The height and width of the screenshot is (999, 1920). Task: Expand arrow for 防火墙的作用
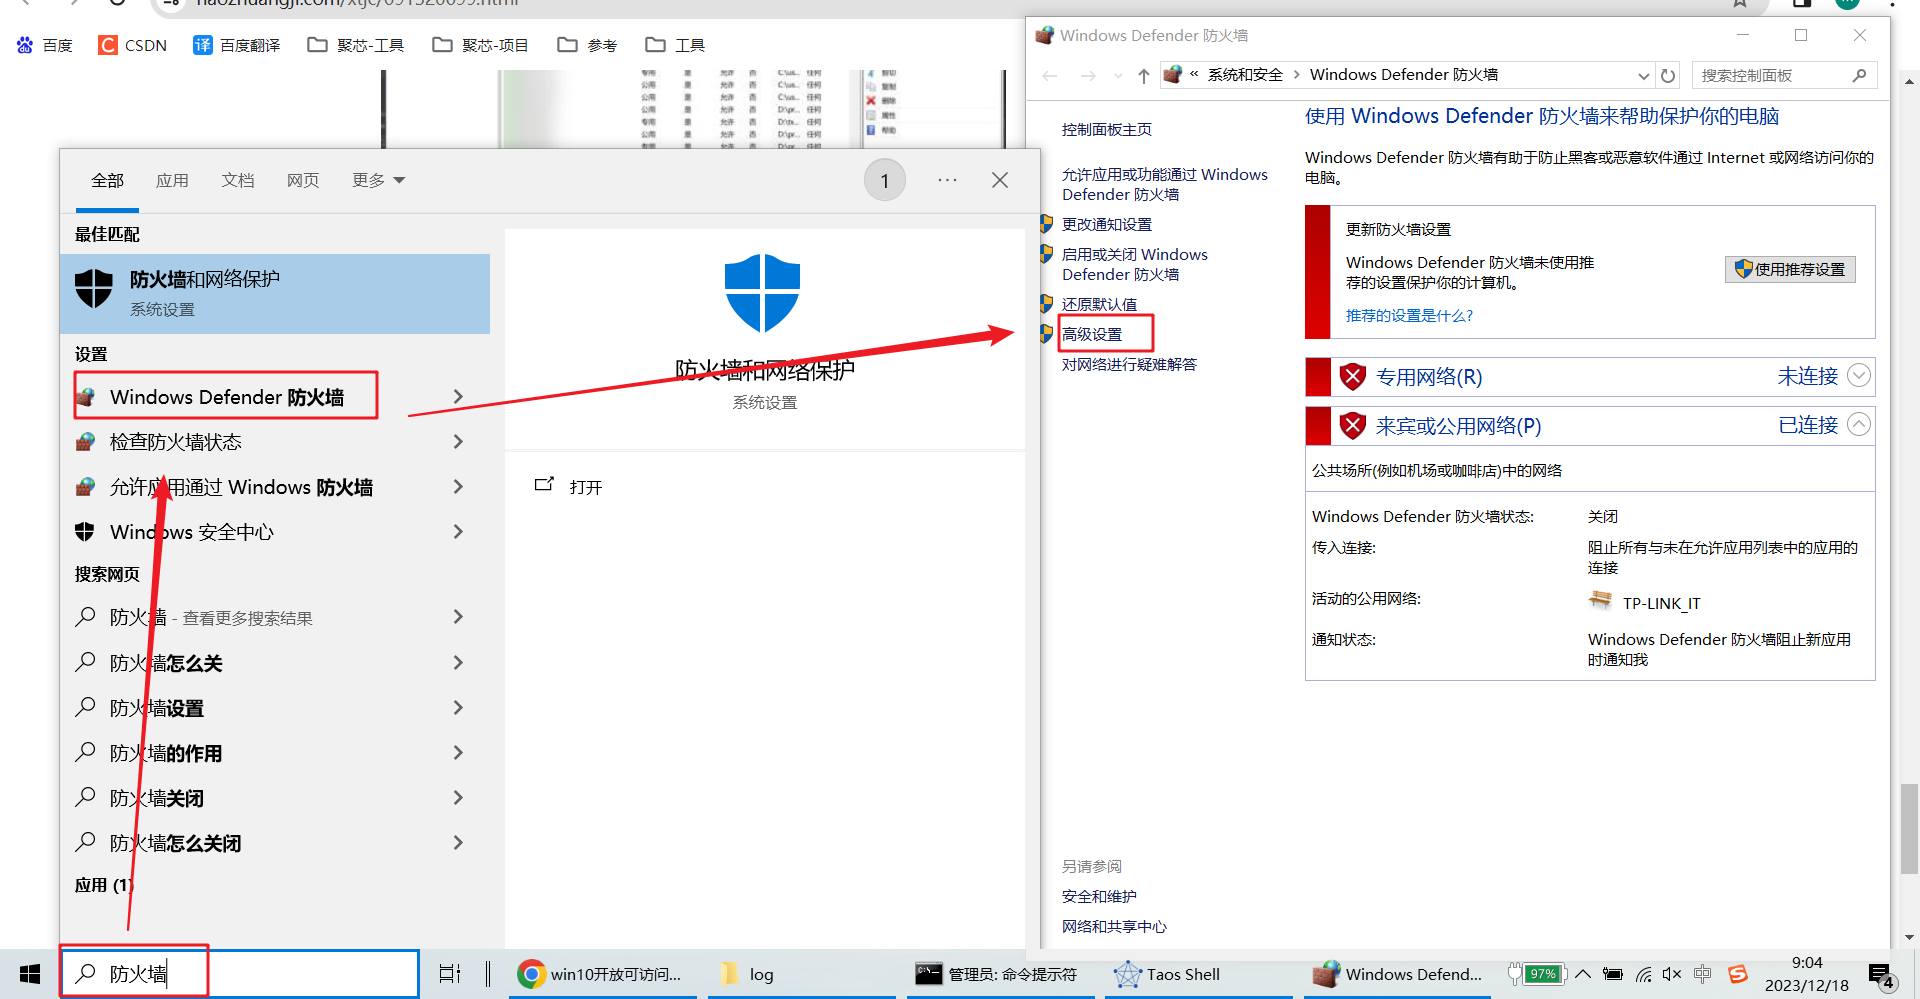(458, 753)
